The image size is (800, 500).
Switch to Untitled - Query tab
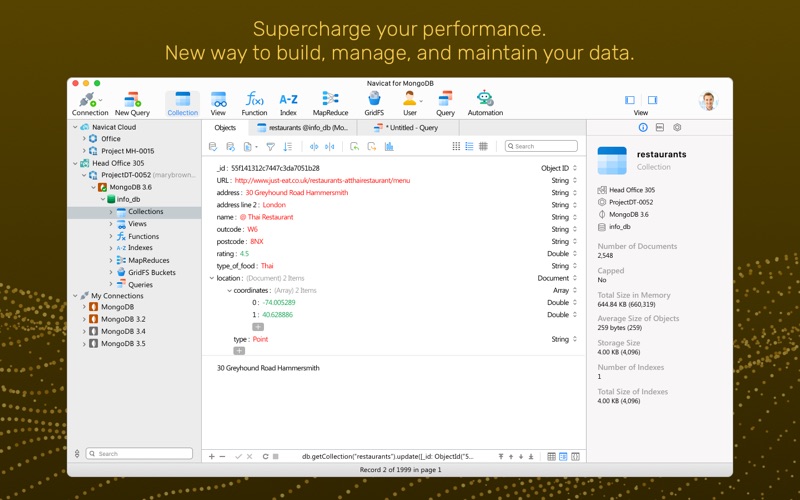(x=408, y=128)
